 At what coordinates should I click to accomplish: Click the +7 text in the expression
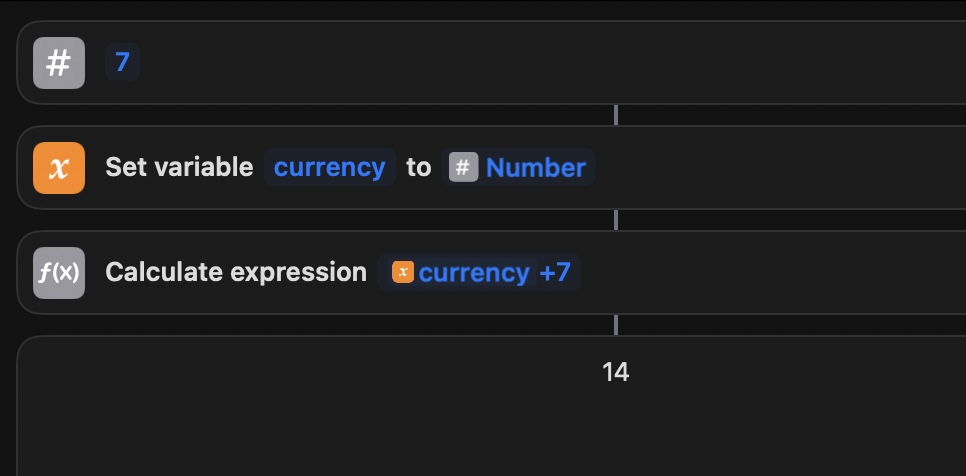tap(555, 272)
